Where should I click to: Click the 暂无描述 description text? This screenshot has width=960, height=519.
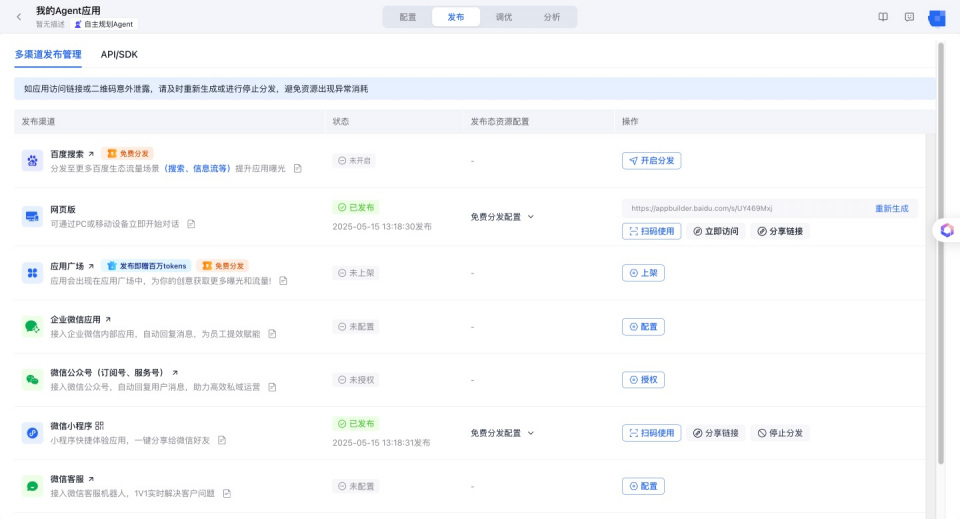point(50,24)
